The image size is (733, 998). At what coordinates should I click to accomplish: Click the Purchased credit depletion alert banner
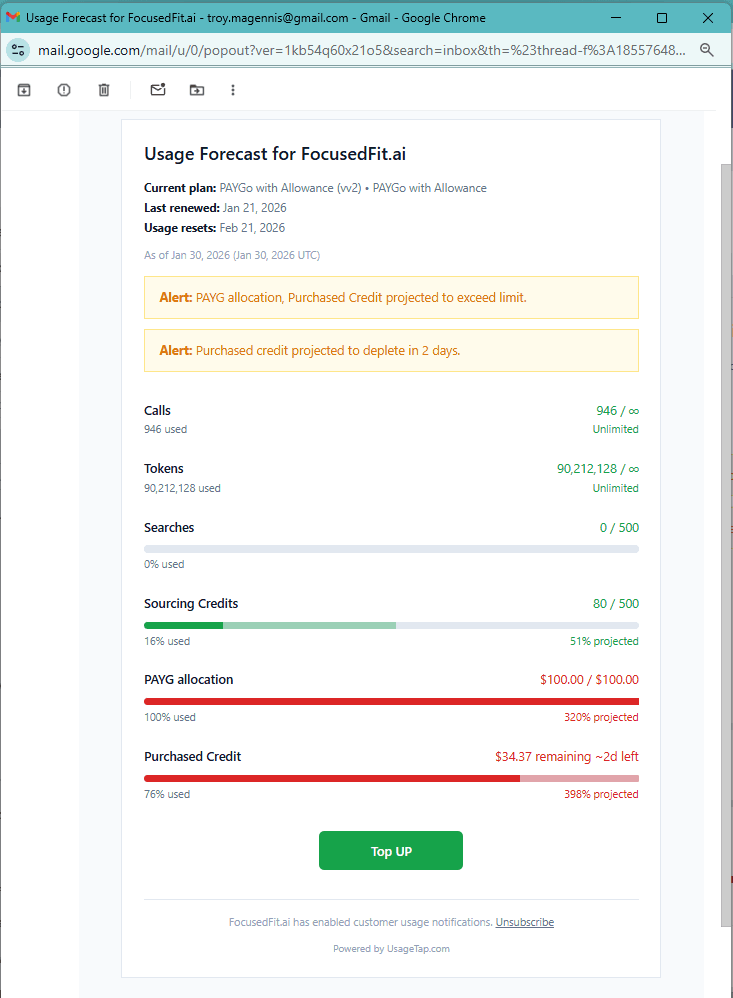[390, 351]
